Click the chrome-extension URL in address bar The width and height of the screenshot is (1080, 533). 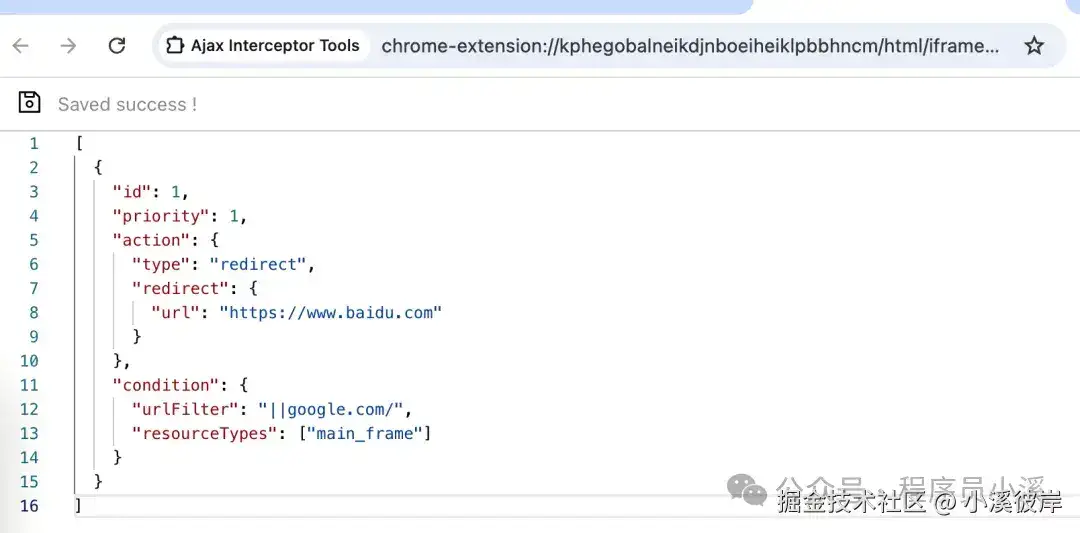coord(689,46)
